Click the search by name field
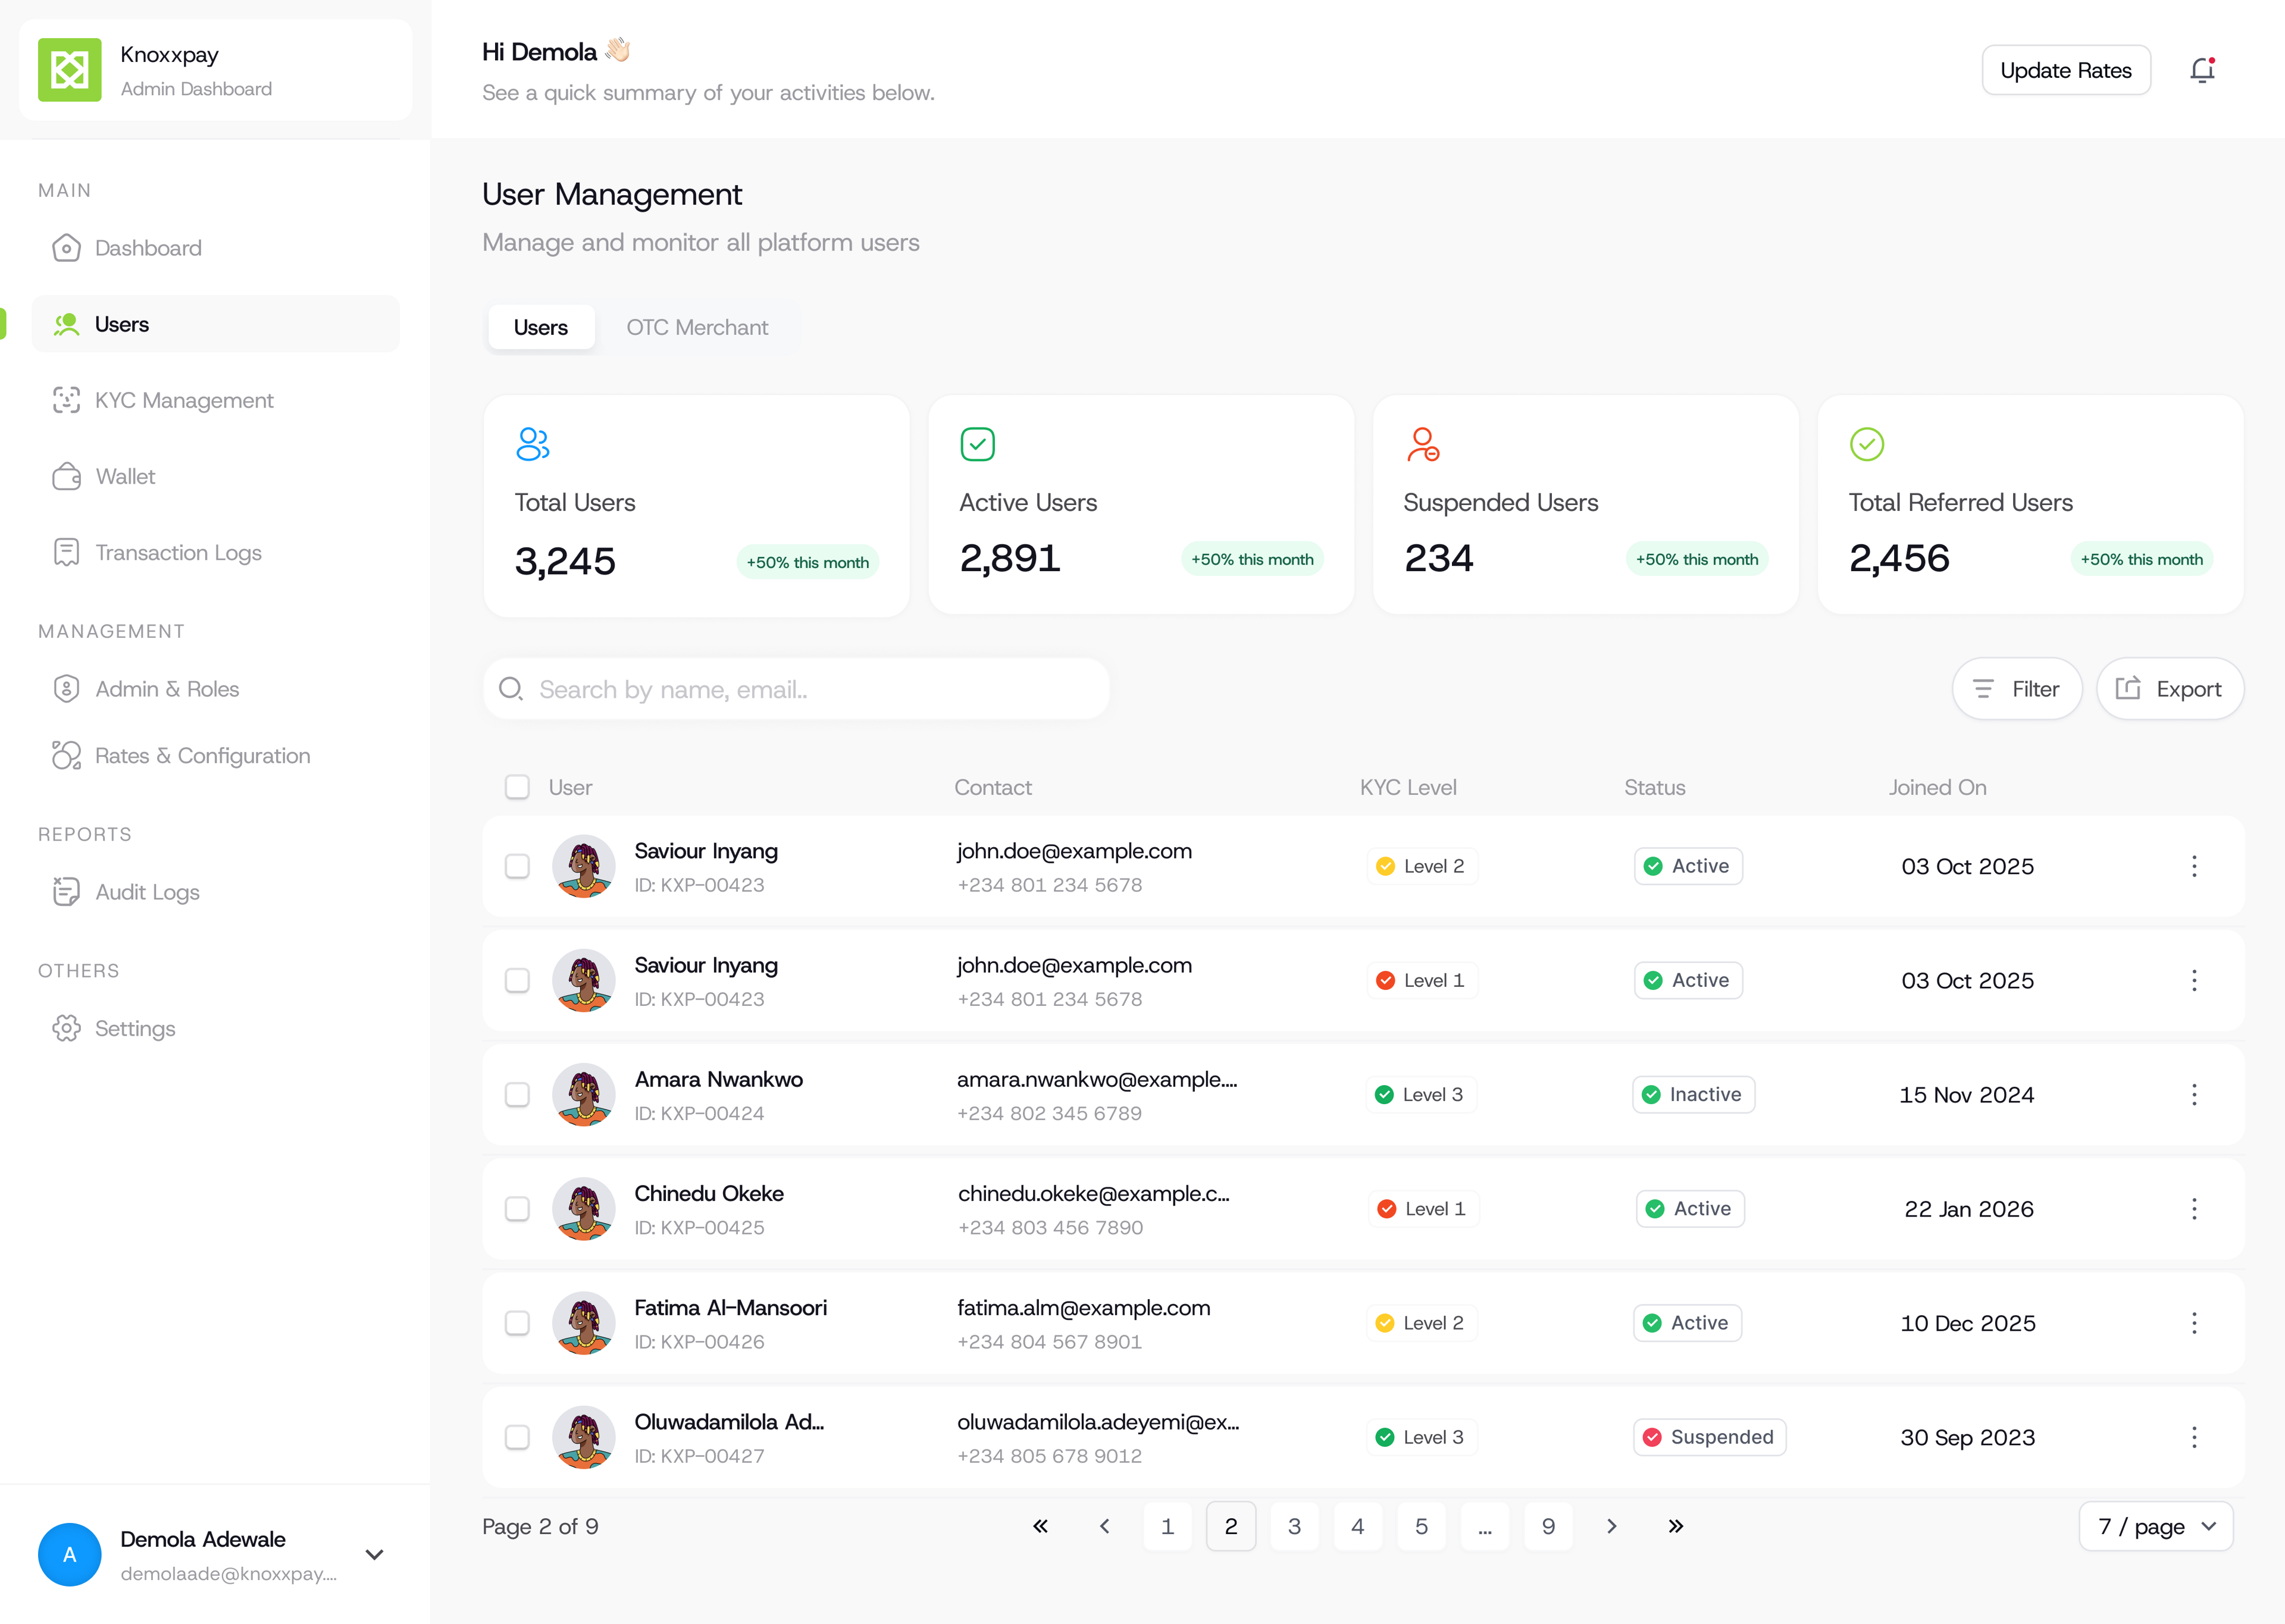 [796, 689]
